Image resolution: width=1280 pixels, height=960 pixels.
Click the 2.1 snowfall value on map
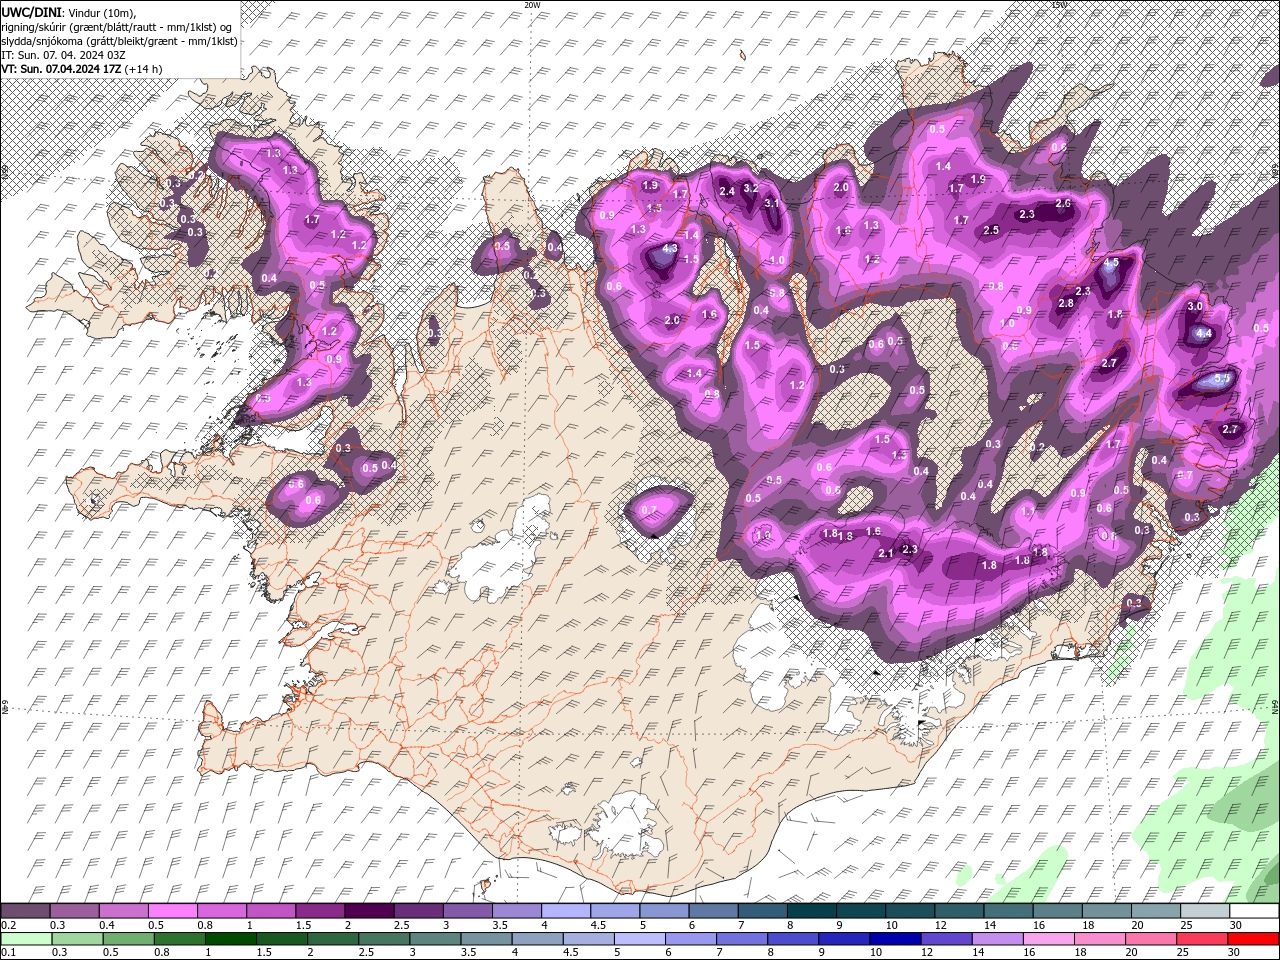886,553
